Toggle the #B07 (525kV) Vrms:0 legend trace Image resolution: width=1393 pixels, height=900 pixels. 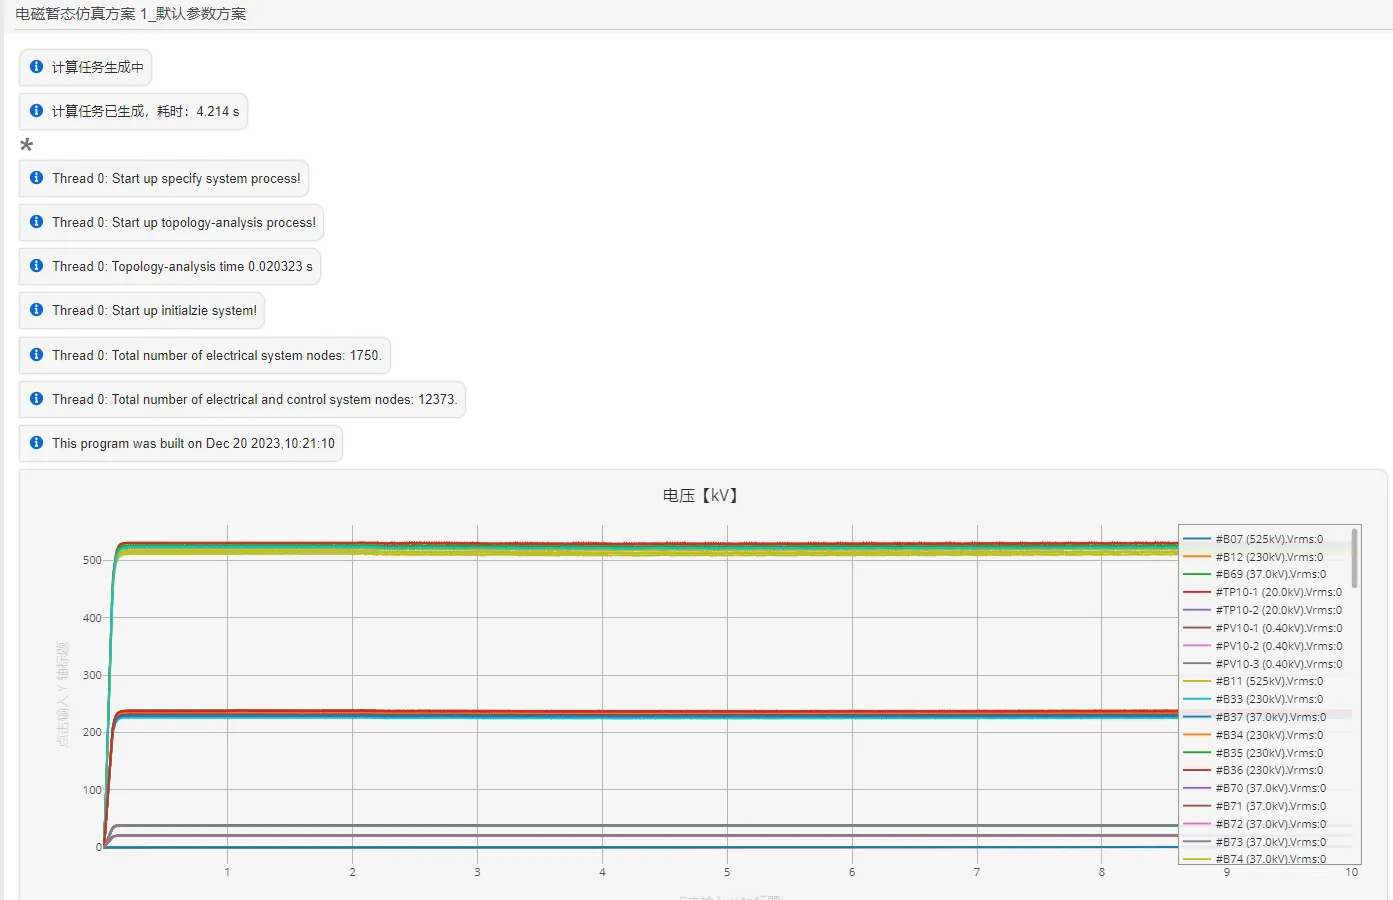(x=1253, y=539)
